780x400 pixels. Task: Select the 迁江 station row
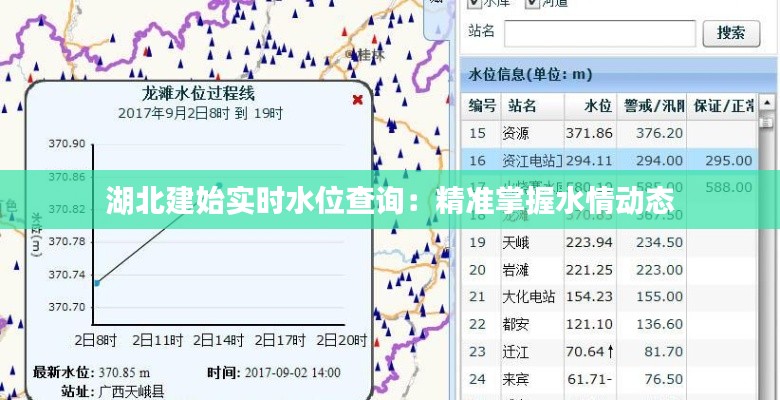(x=609, y=352)
